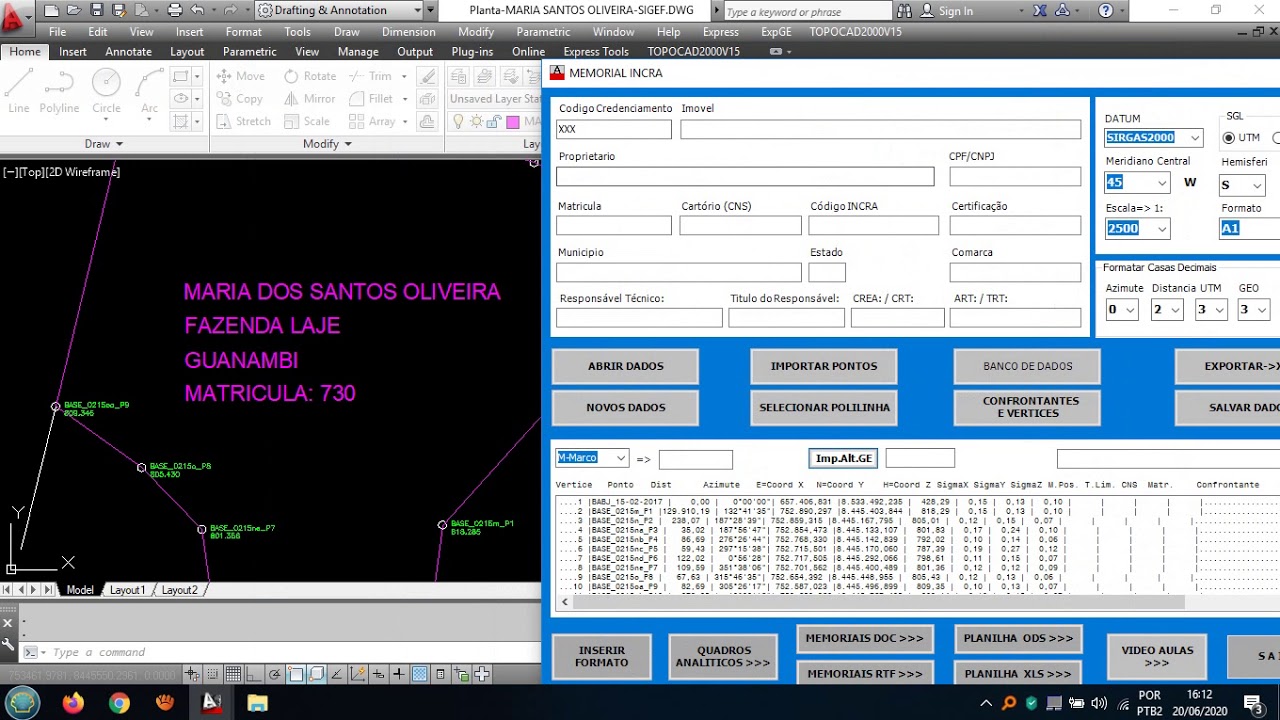Screen dimensions: 1280x720
Task: Click the IMPORTAR PONTOS button
Action: coord(824,366)
